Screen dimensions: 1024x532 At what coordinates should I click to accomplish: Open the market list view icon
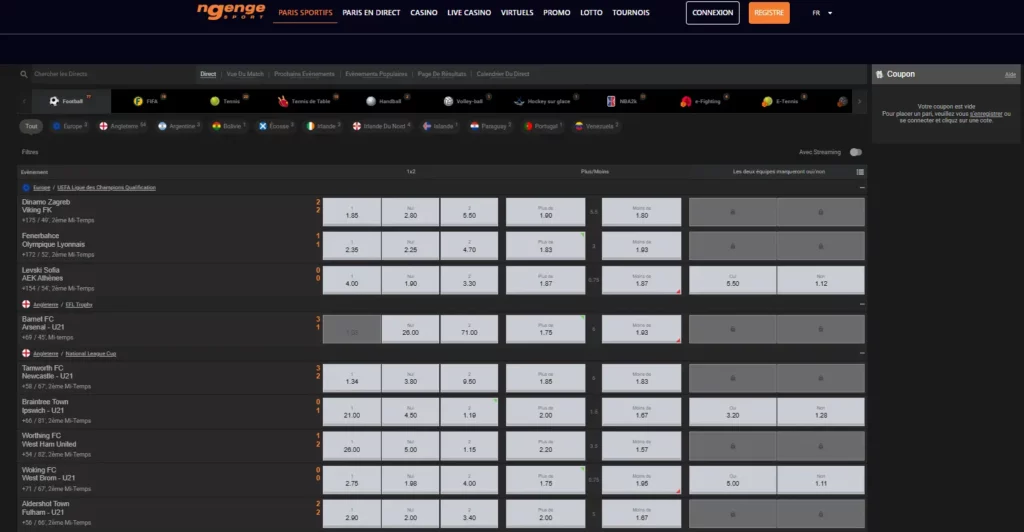(x=860, y=172)
